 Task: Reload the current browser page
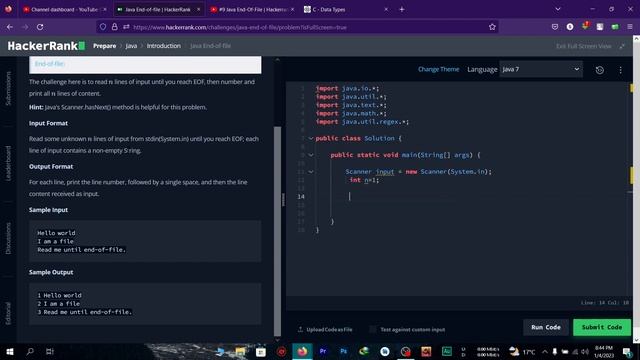point(40,27)
